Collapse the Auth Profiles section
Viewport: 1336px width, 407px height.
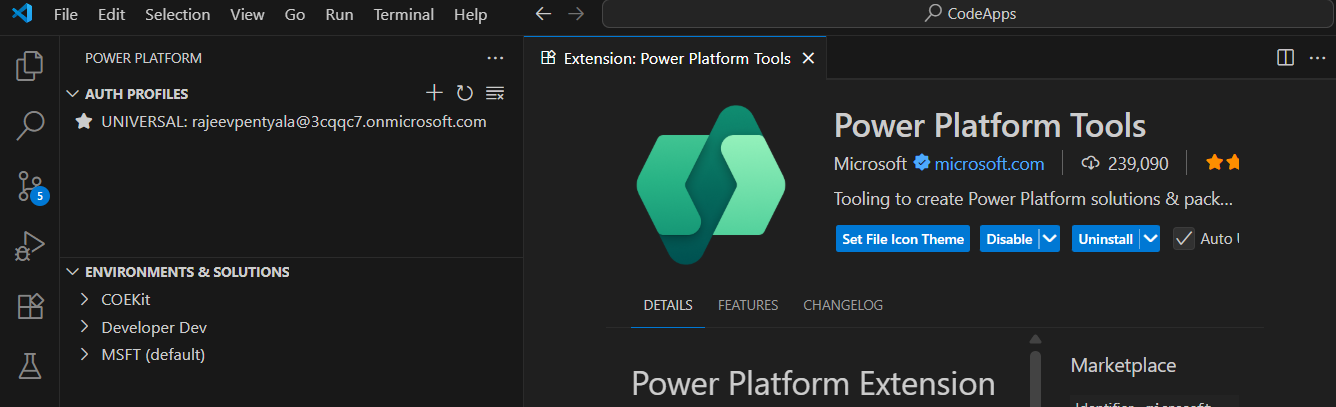click(x=72, y=94)
